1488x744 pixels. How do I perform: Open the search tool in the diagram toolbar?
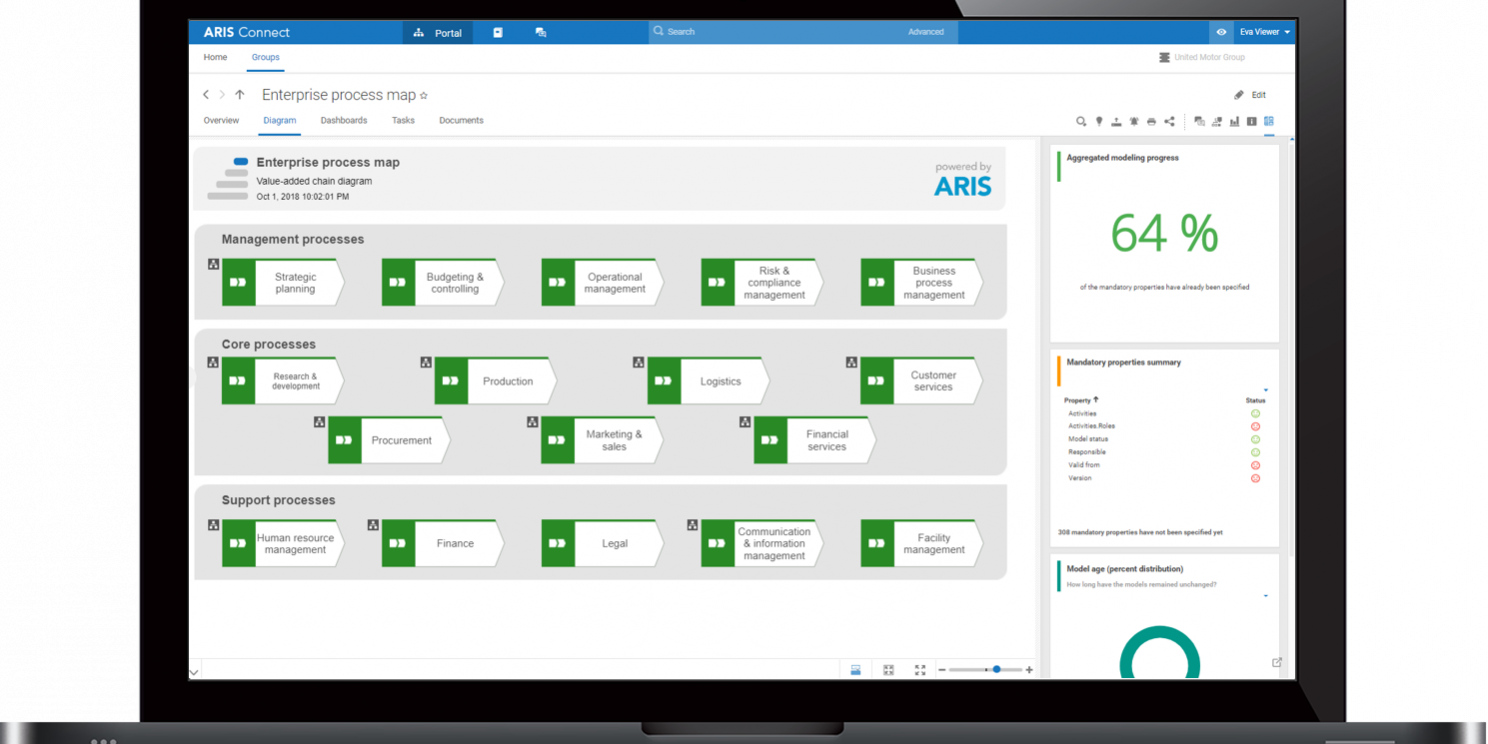tap(1080, 121)
